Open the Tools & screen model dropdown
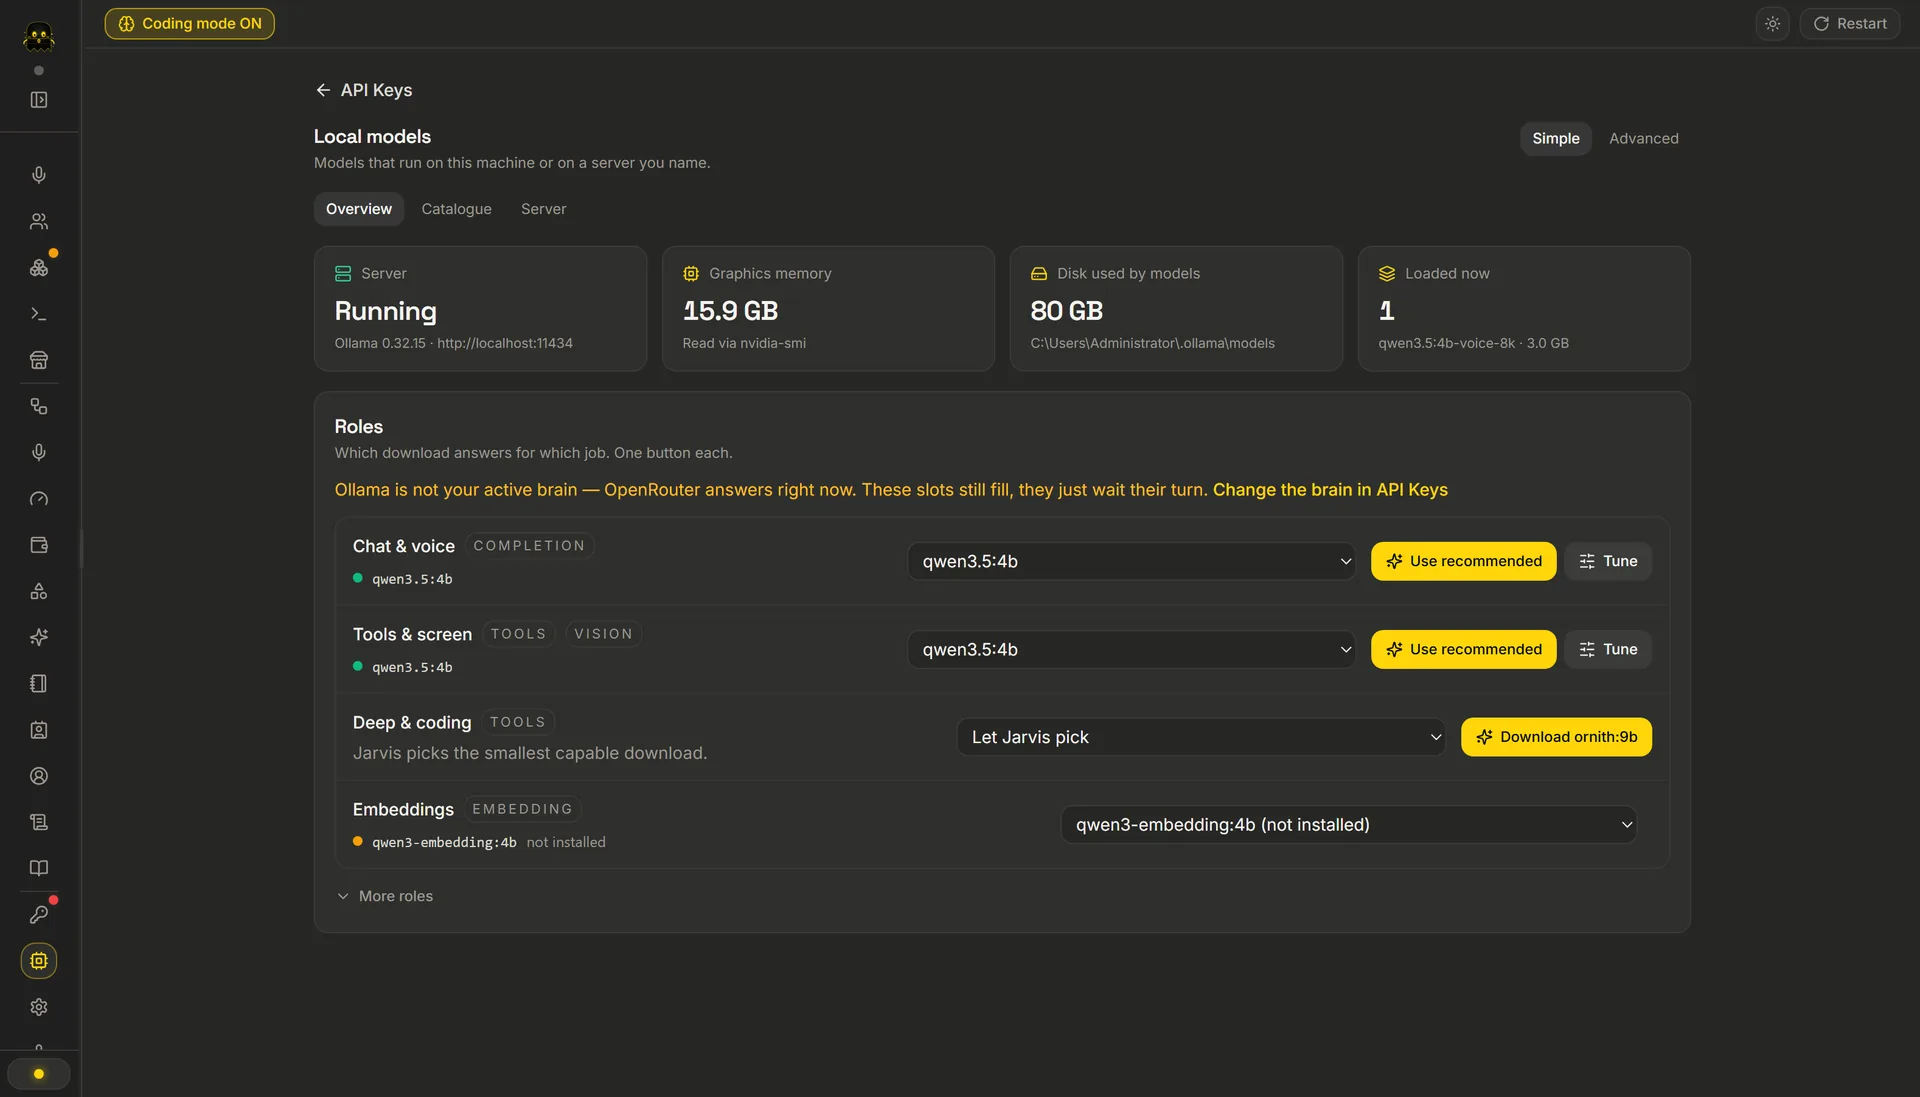The height and width of the screenshot is (1097, 1920). click(1132, 650)
